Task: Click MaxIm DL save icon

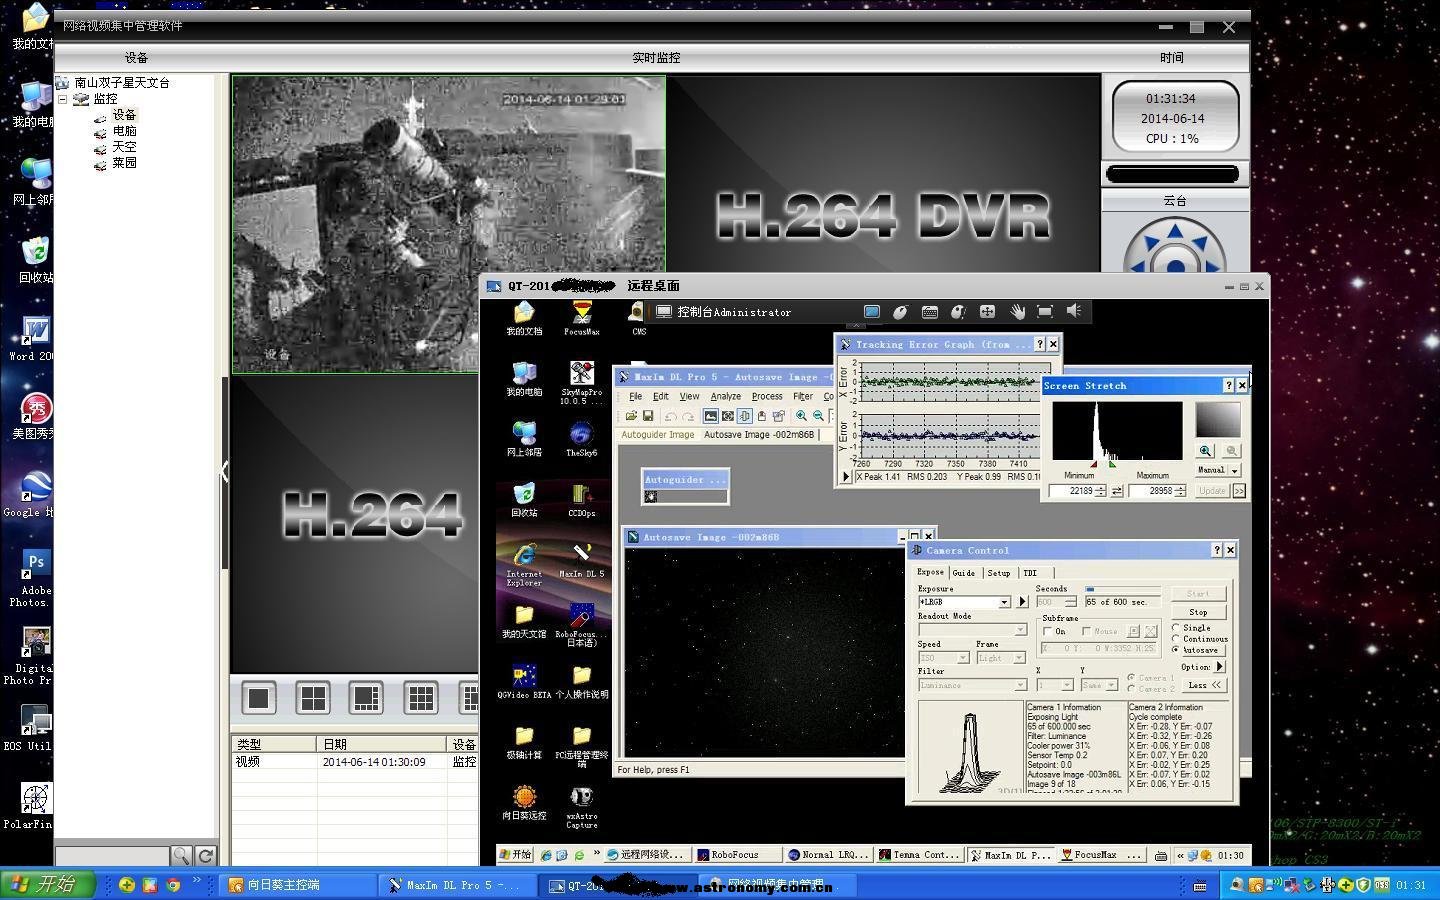Action: [x=648, y=416]
